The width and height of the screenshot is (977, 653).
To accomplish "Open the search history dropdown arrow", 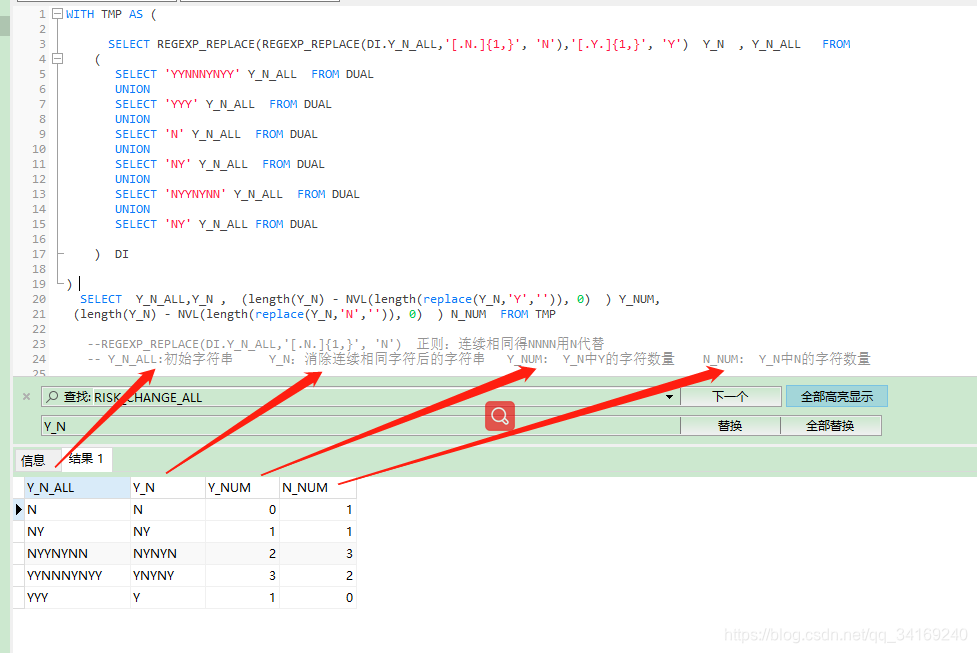I will [669, 396].
